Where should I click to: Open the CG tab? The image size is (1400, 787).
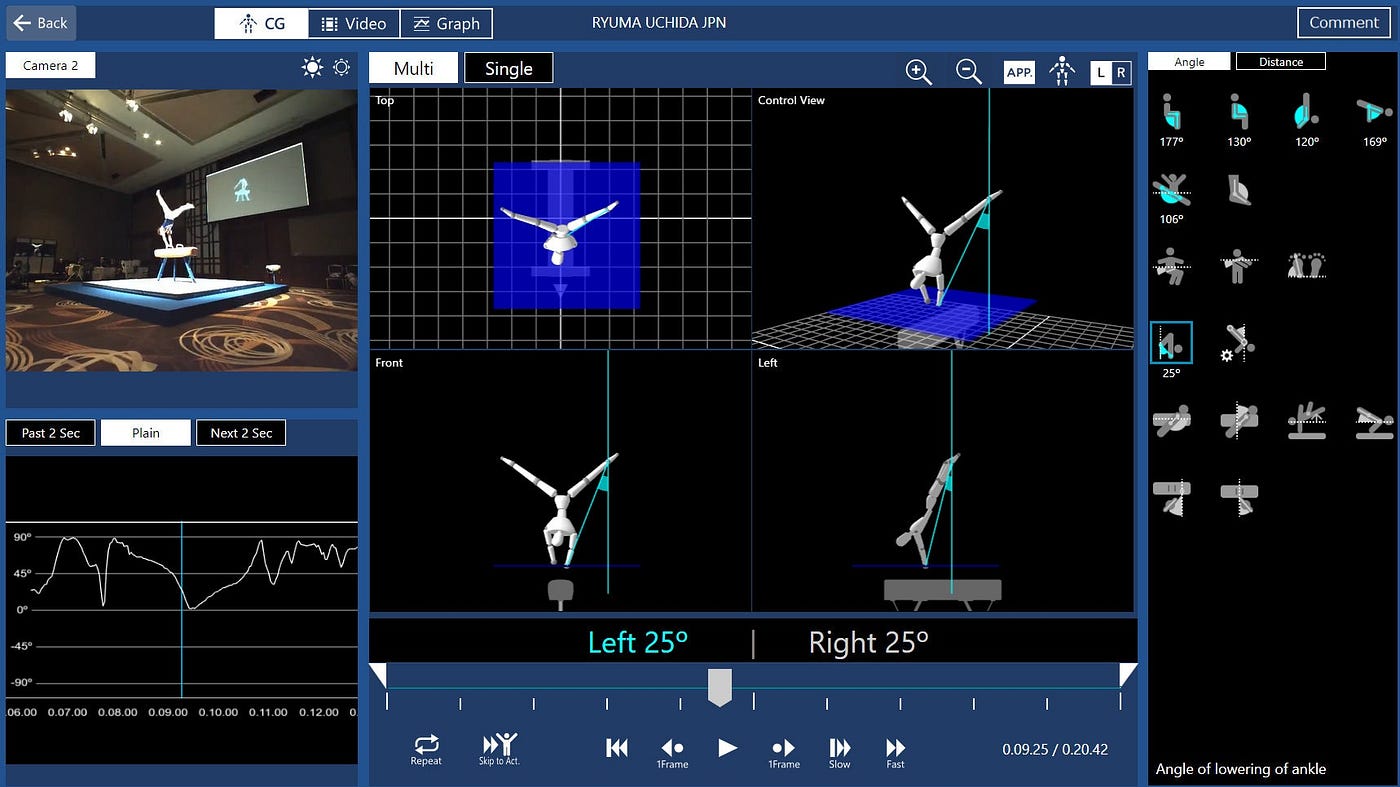pos(261,23)
